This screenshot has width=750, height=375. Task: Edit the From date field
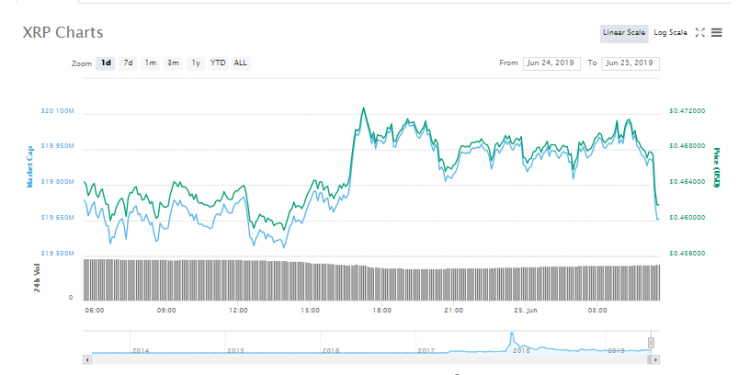[x=551, y=64]
